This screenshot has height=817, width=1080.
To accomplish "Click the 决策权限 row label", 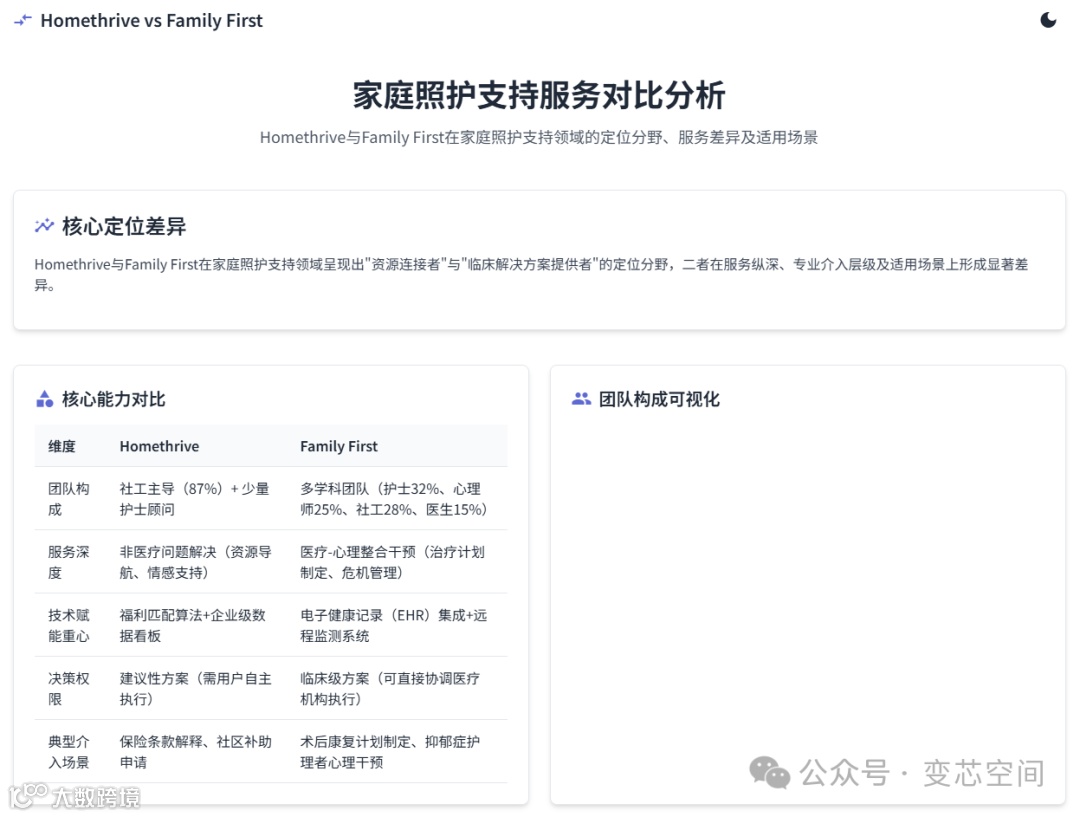I will (x=69, y=689).
